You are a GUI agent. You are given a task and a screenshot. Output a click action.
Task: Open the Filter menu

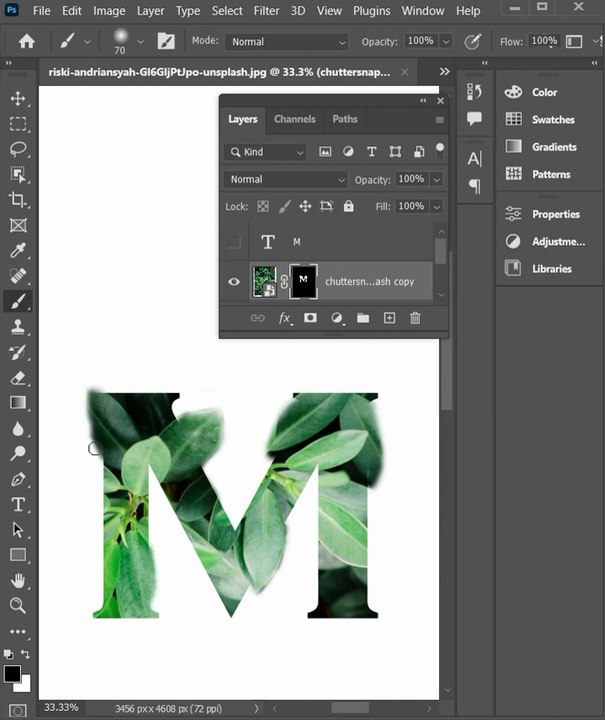(266, 11)
